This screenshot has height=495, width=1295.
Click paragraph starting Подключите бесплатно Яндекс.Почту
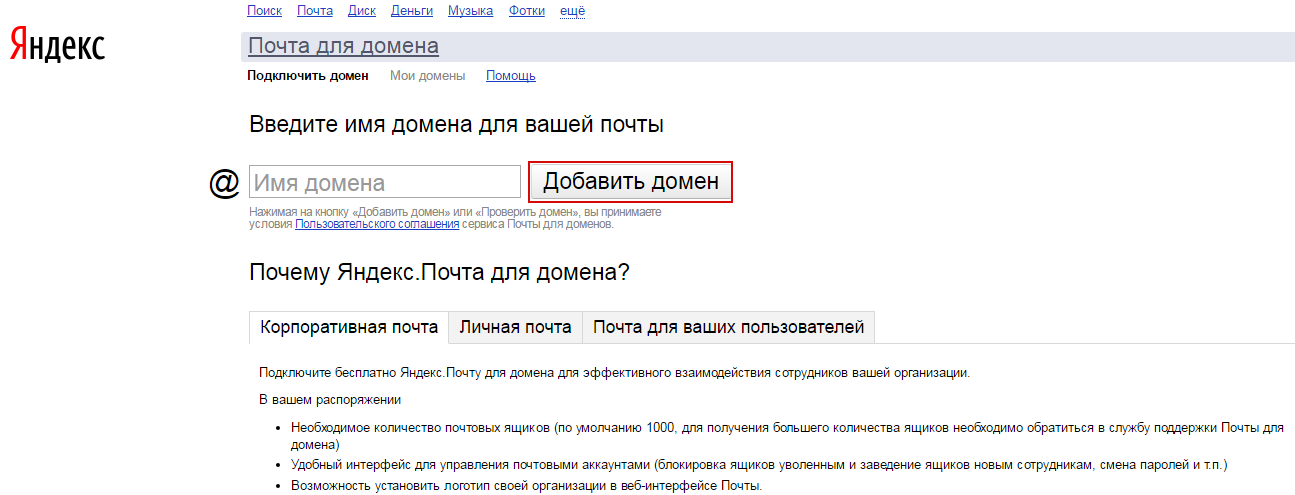point(614,373)
